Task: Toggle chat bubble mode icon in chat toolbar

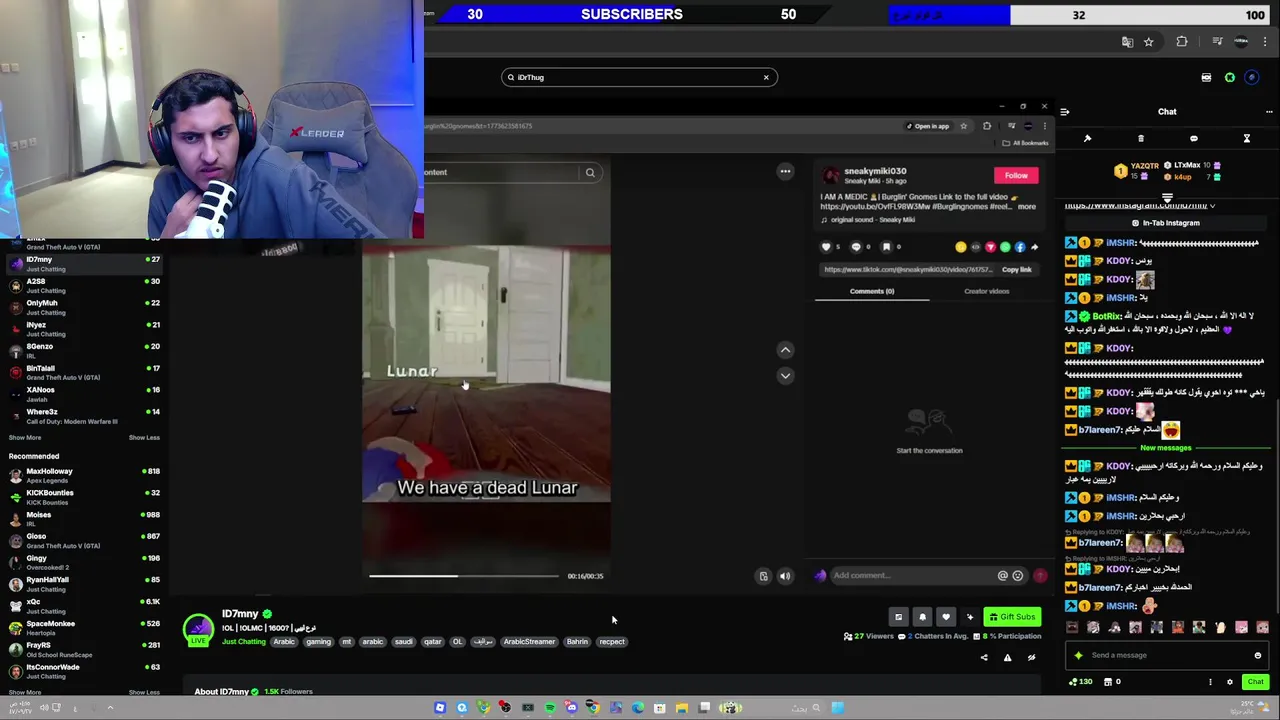Action: click(x=1194, y=139)
